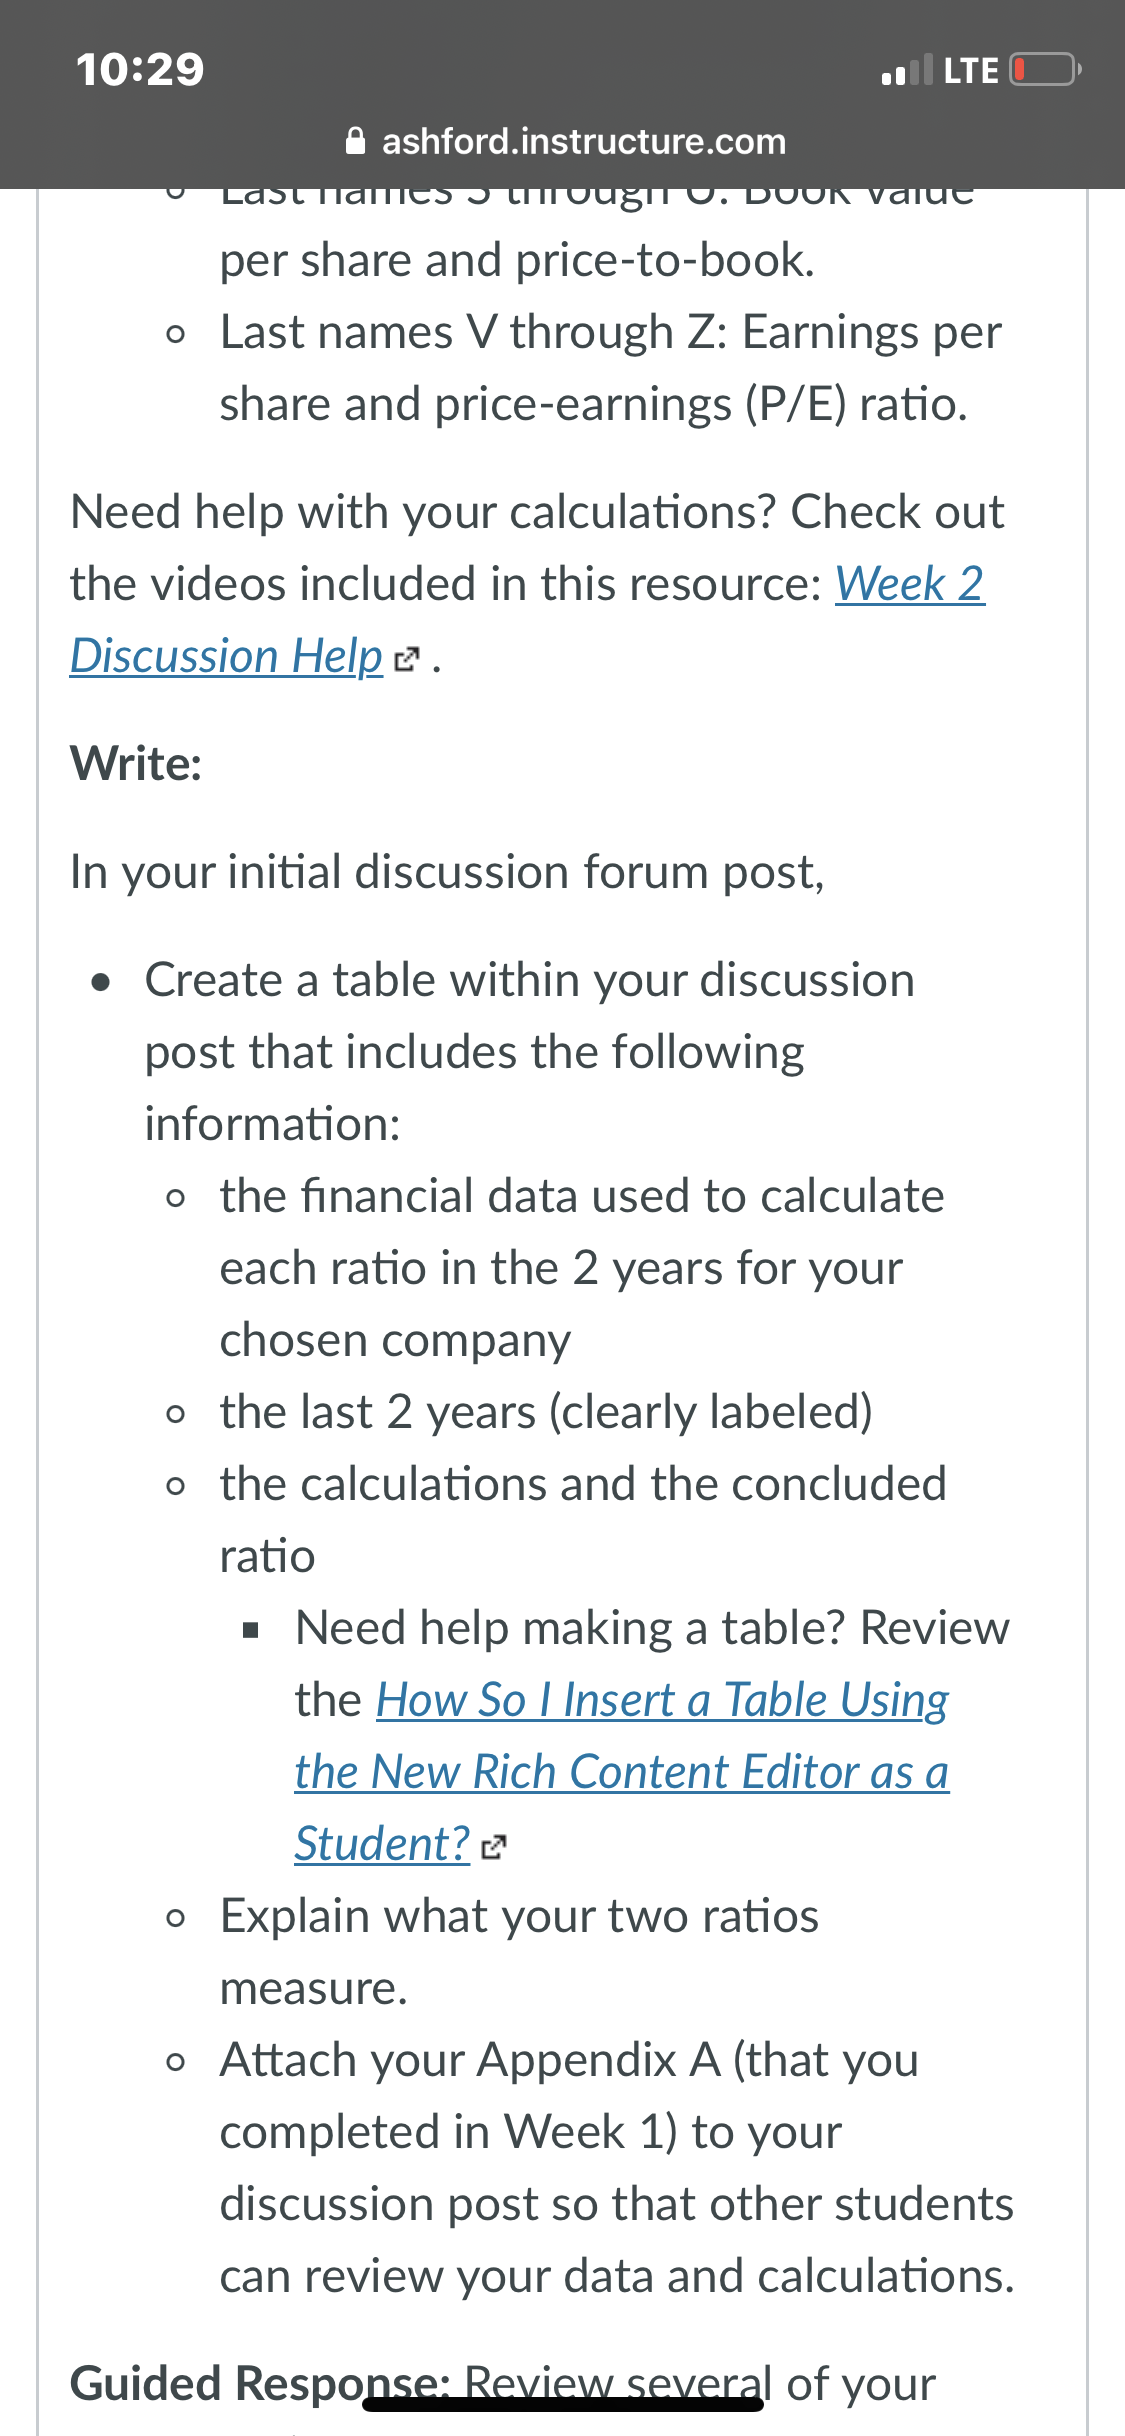The image size is (1125, 2436).
Task: Click external-link icon after Discussion Help
Action: (406, 660)
